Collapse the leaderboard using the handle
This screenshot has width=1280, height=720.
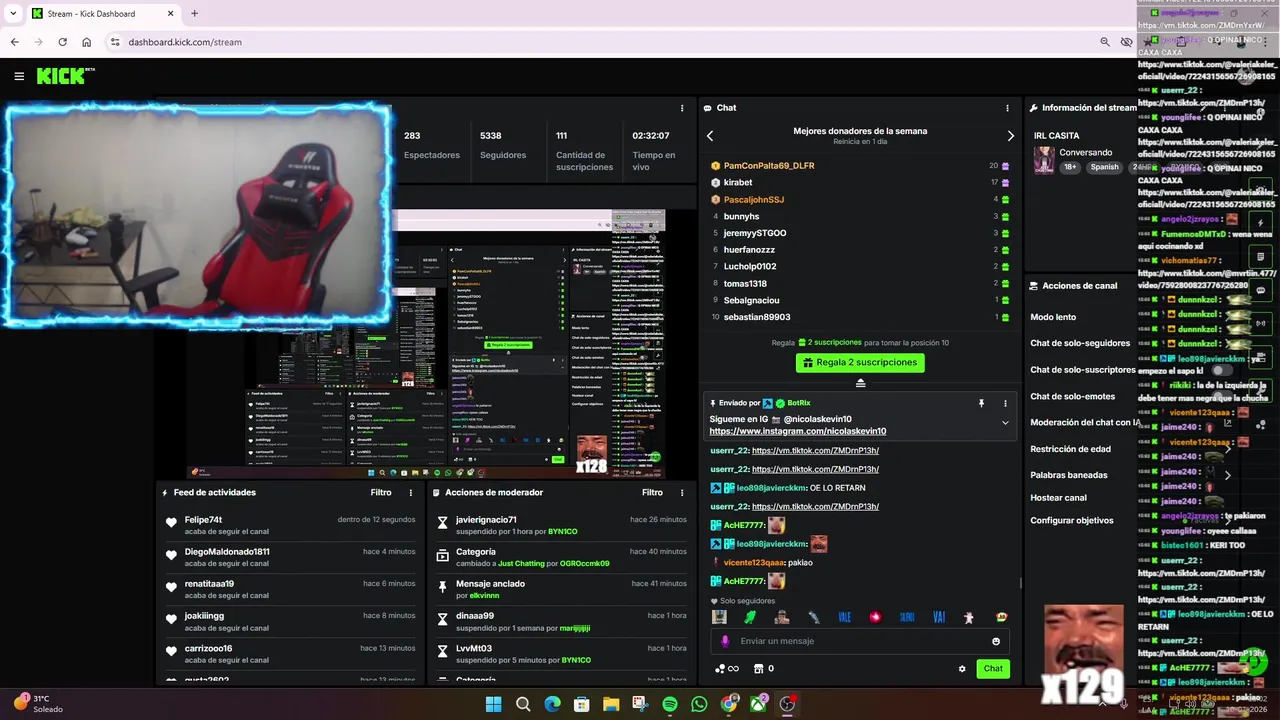[860, 383]
